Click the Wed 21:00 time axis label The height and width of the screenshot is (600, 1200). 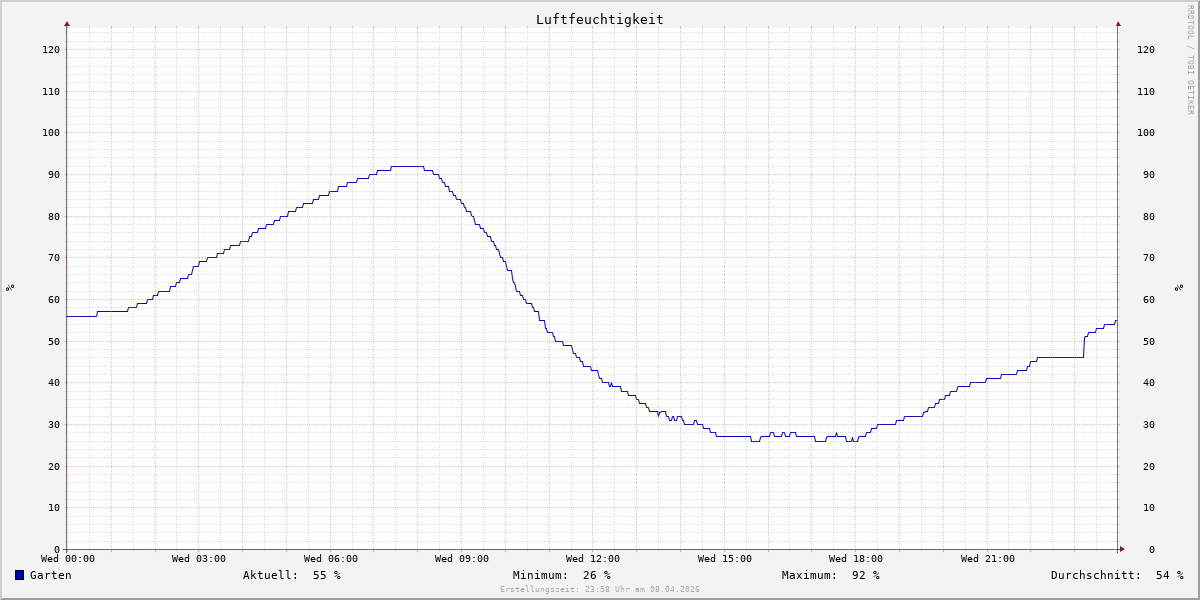pyautogui.click(x=987, y=559)
